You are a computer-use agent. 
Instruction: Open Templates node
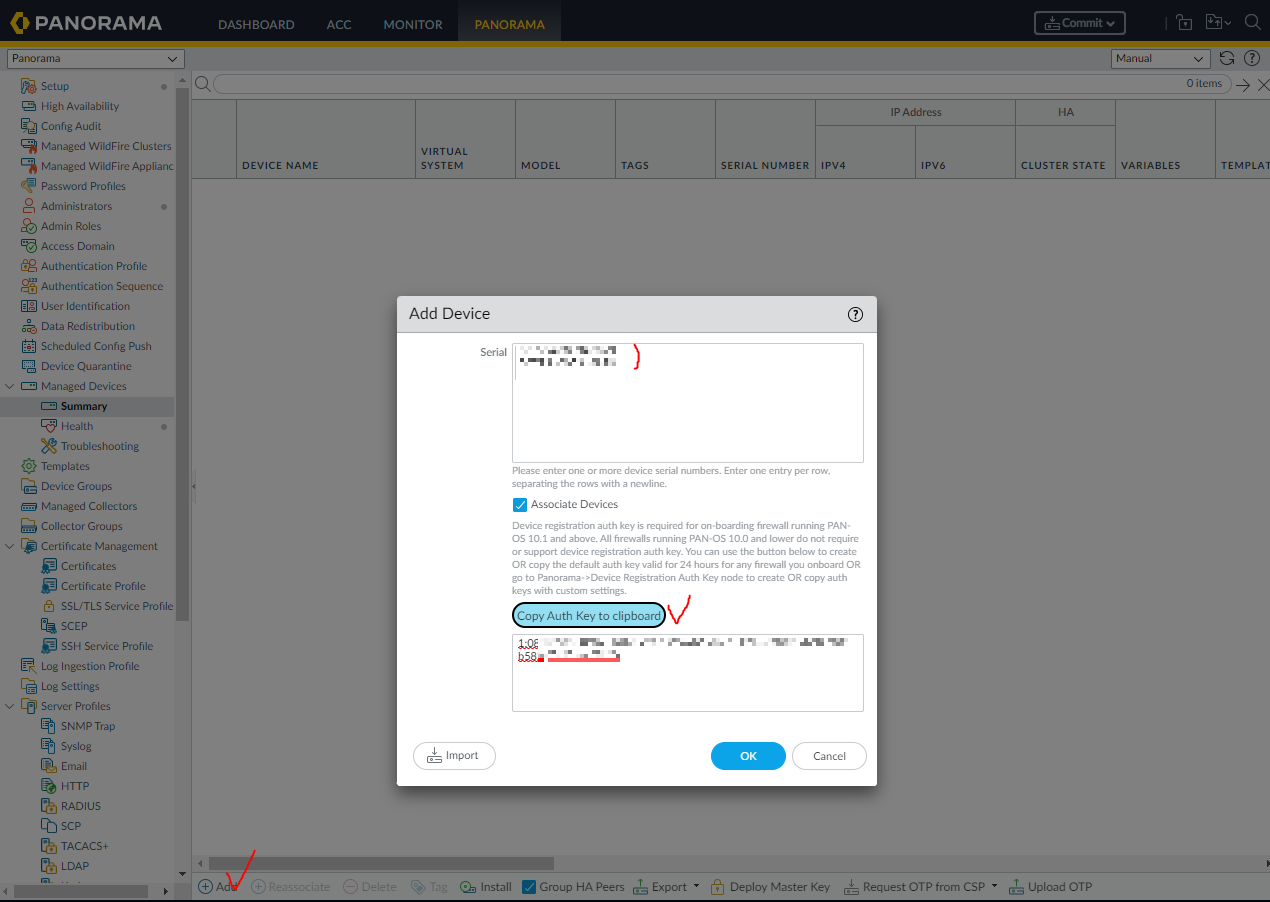[65, 466]
